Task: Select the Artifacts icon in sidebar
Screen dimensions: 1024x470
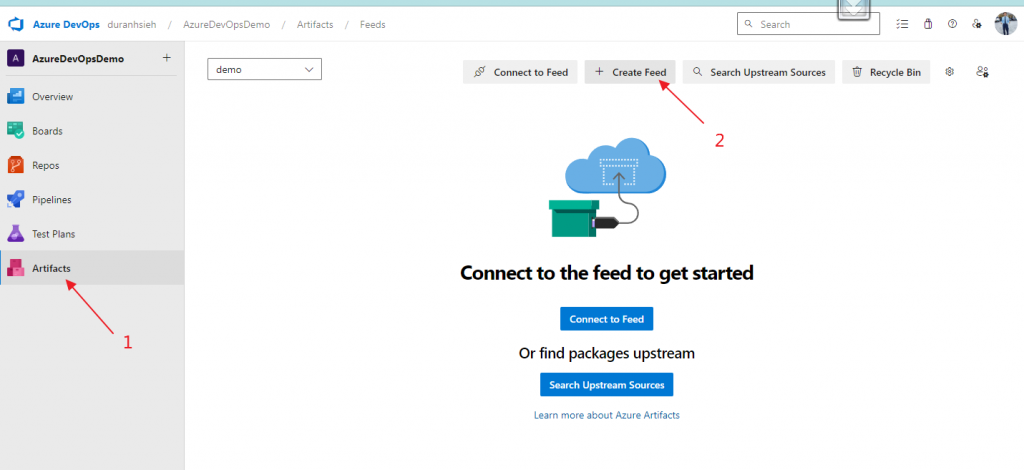Action: pyautogui.click(x=15, y=268)
